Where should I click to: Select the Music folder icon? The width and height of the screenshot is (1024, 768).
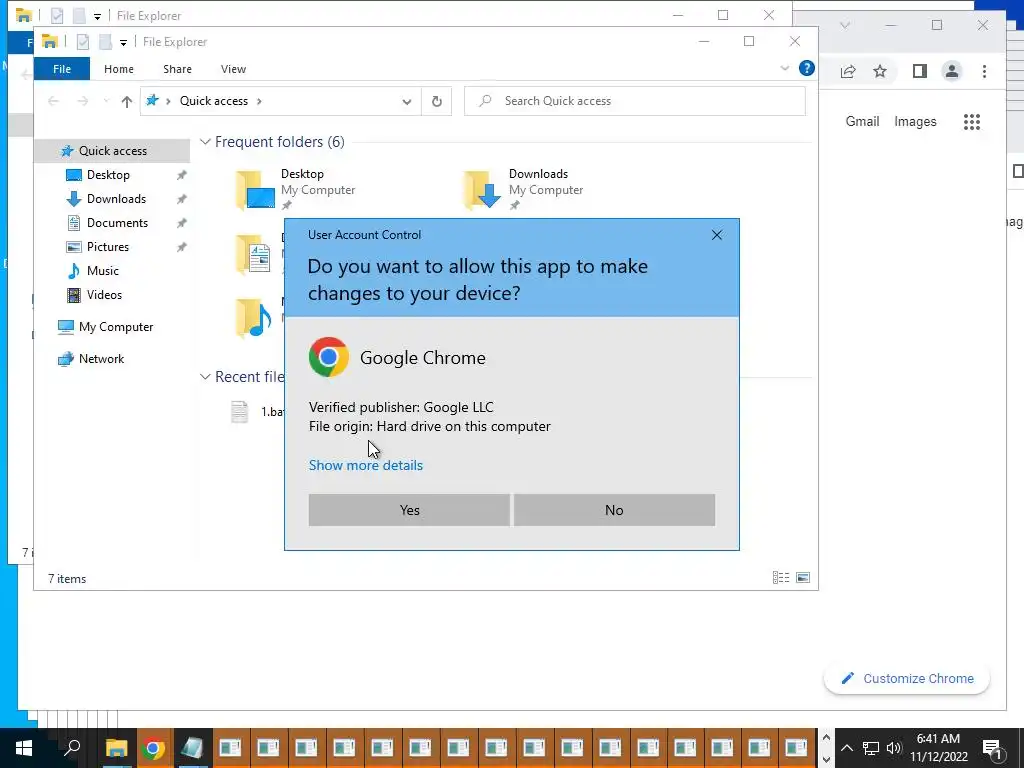point(253,317)
